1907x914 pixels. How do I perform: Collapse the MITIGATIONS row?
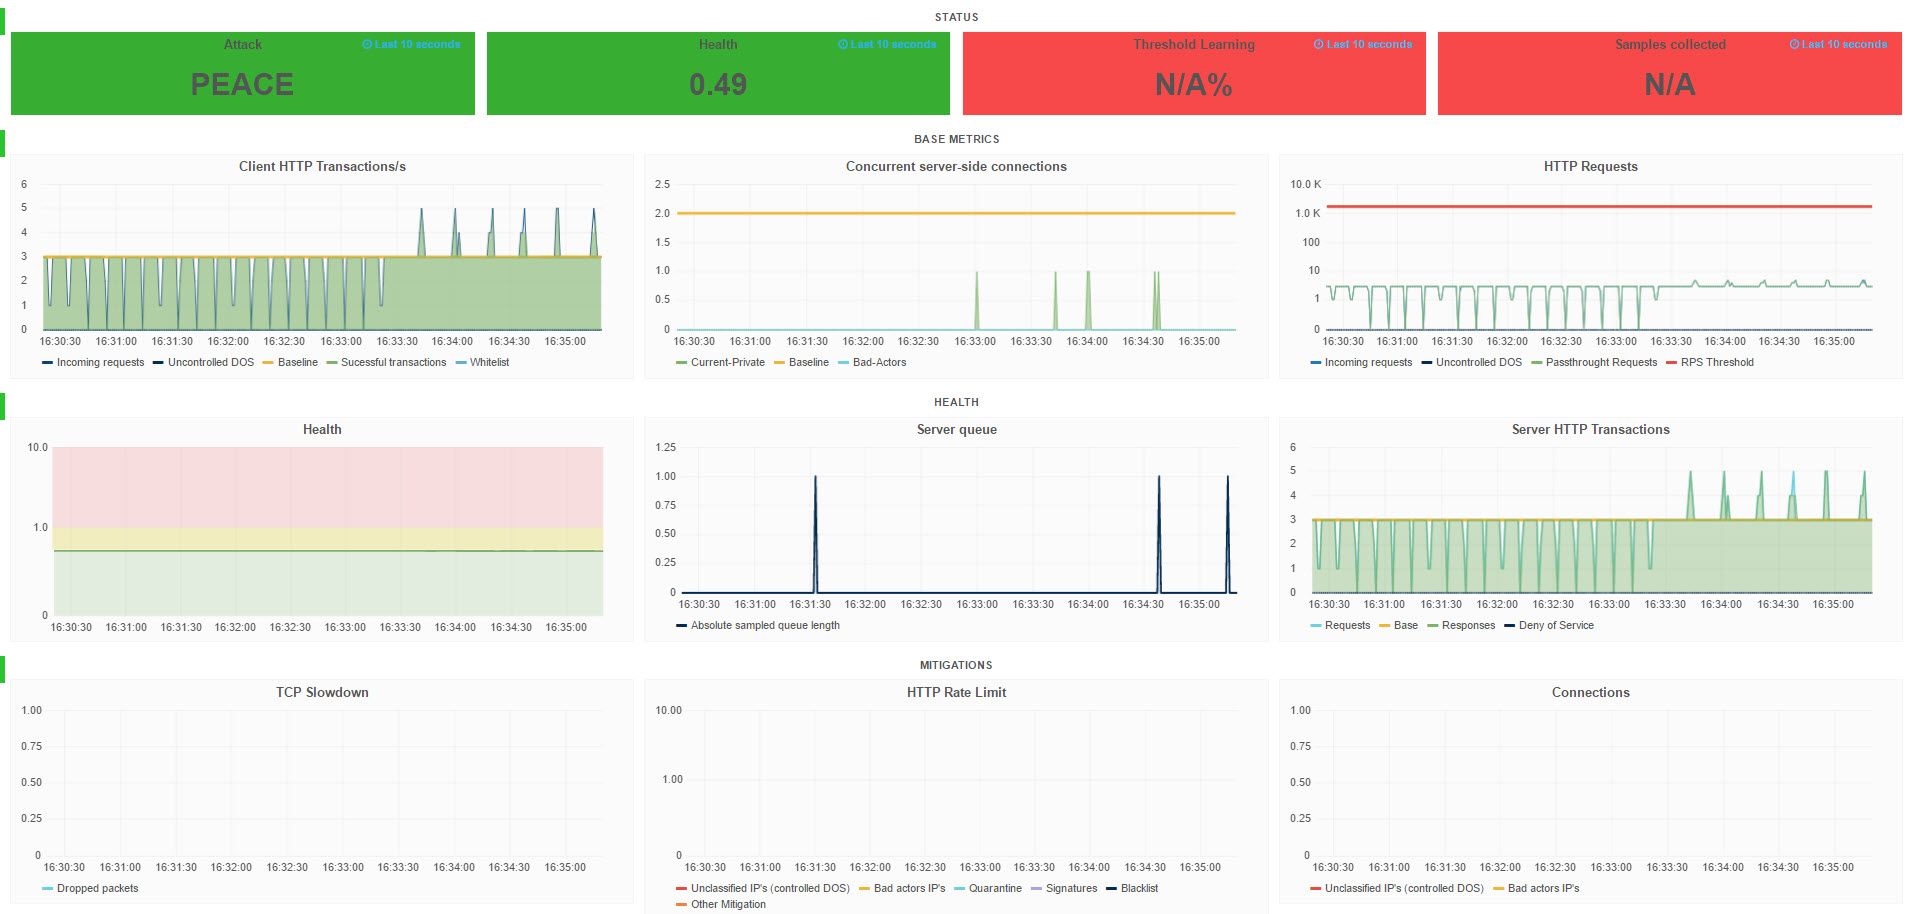click(956, 665)
